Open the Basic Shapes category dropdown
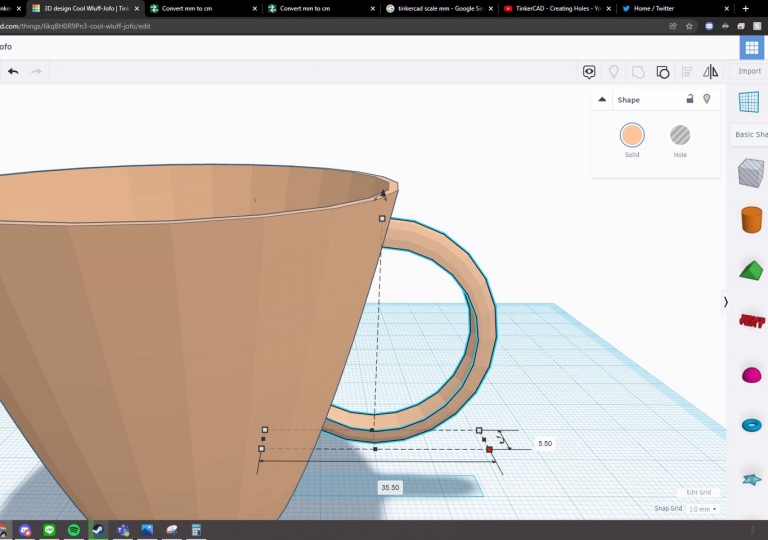The width and height of the screenshot is (768, 540). (x=750, y=134)
